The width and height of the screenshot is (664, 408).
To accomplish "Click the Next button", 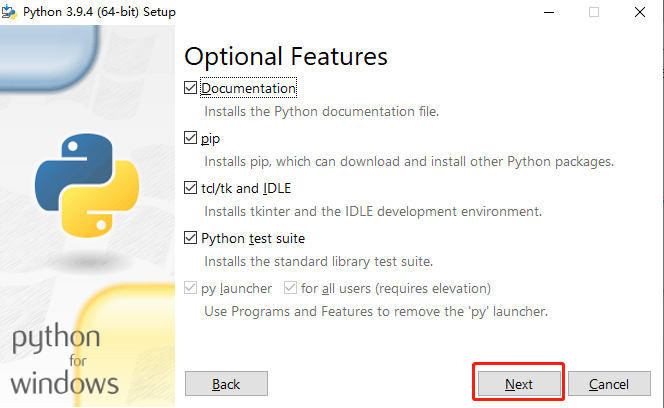I will point(519,384).
